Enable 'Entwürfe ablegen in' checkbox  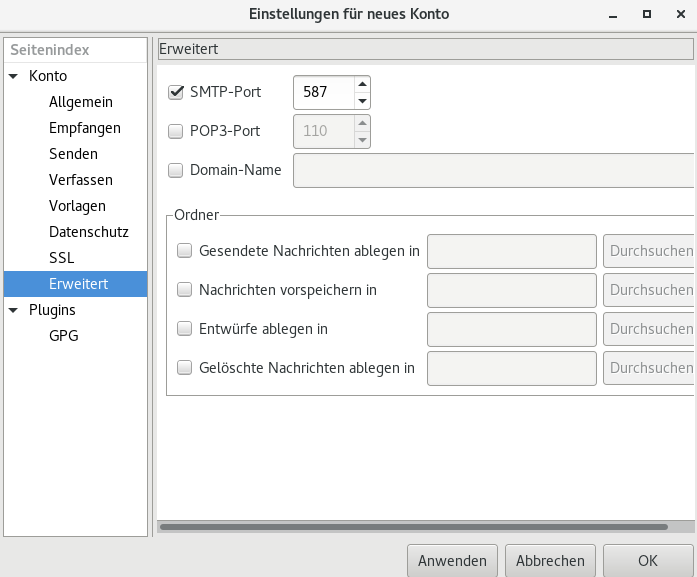click(184, 328)
